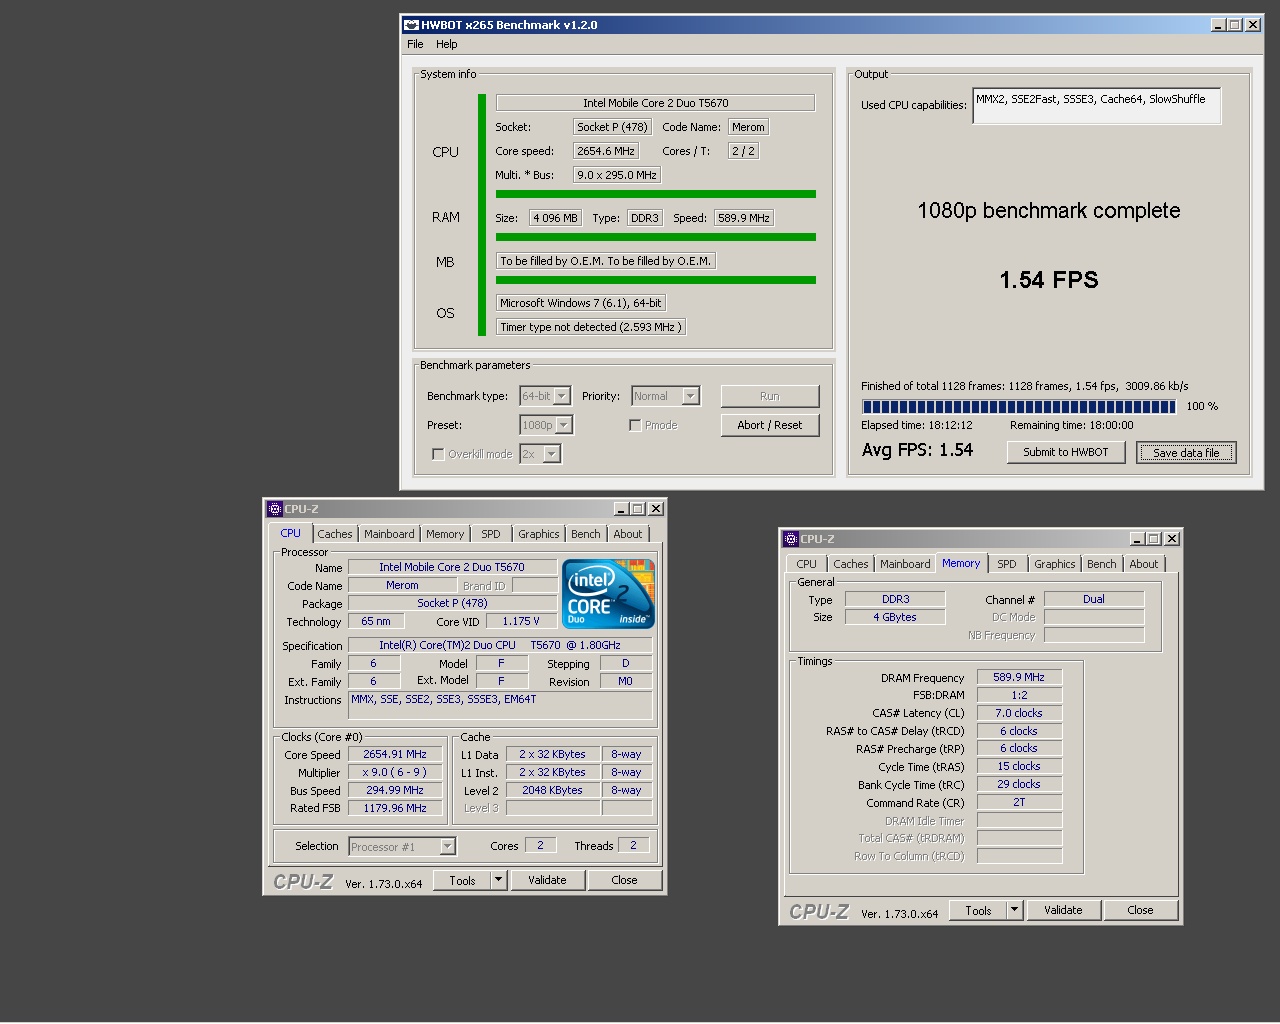Click the Specification field in CPU-Z
The height and width of the screenshot is (1024, 1280).
pos(500,645)
